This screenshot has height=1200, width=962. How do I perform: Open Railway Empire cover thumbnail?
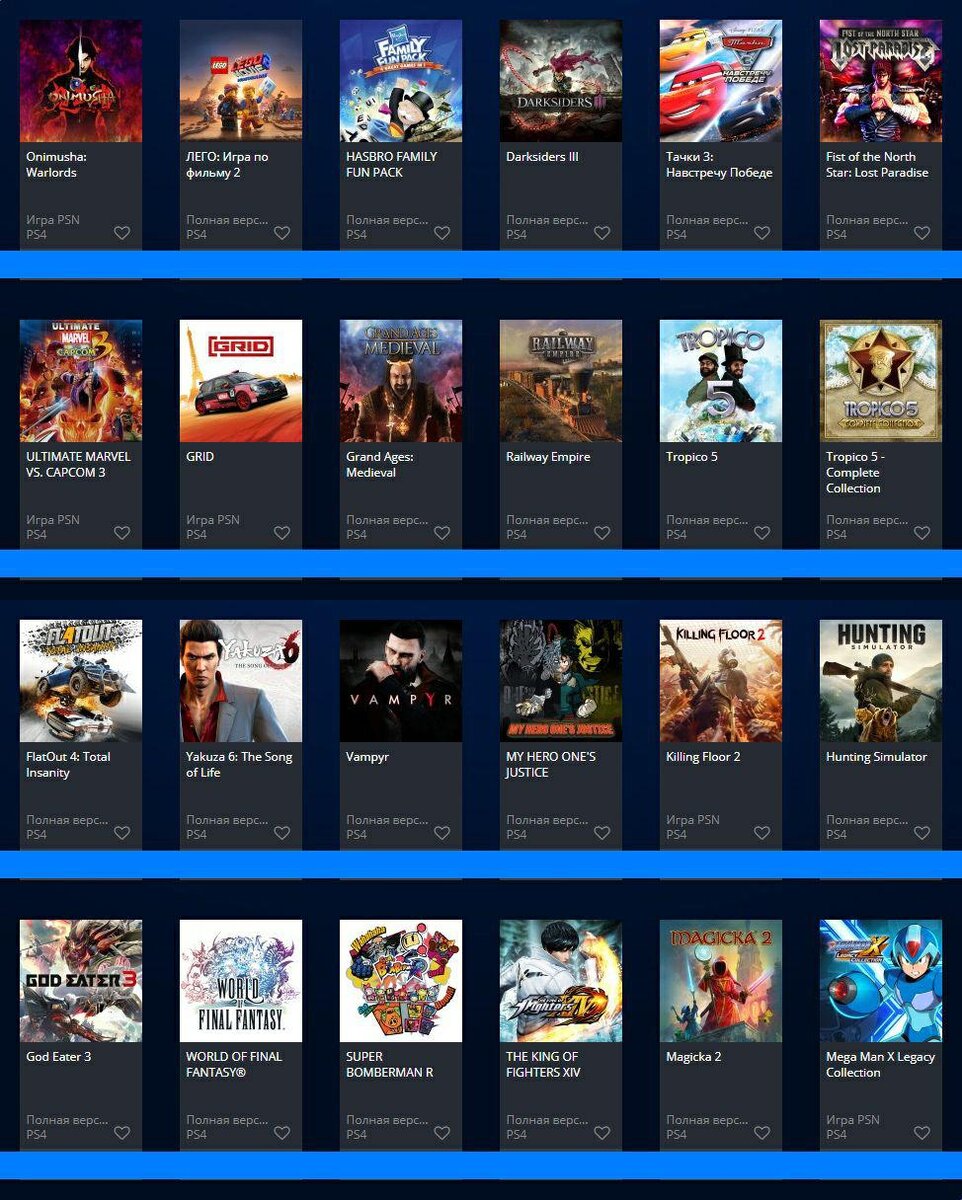click(x=561, y=381)
